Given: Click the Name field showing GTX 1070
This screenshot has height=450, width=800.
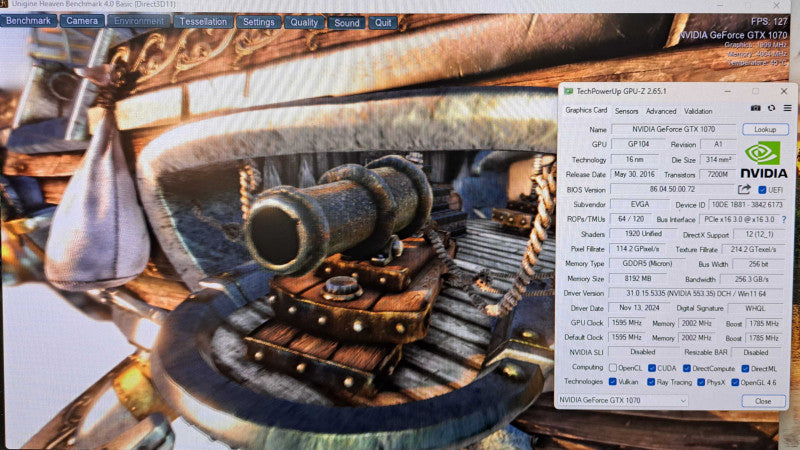Looking at the screenshot, I should [x=673, y=130].
